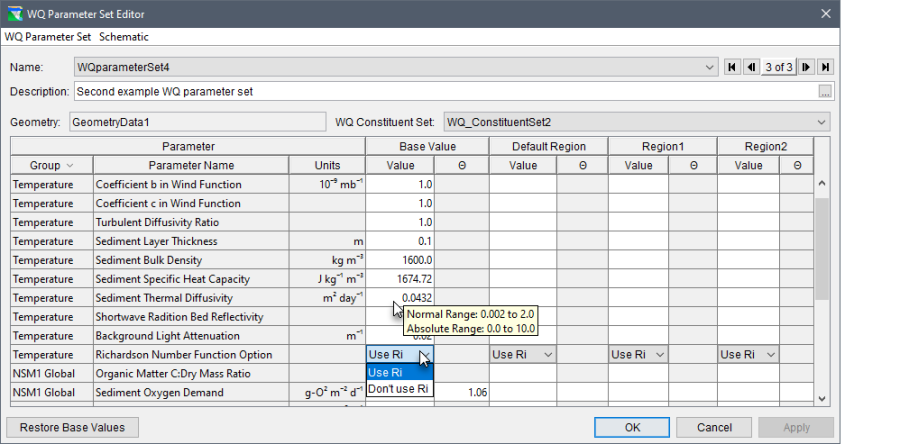Viewport: 900px width, 444px height.
Task: Click Region2 value cell for Sediment Layer Thickness
Action: 748,242
